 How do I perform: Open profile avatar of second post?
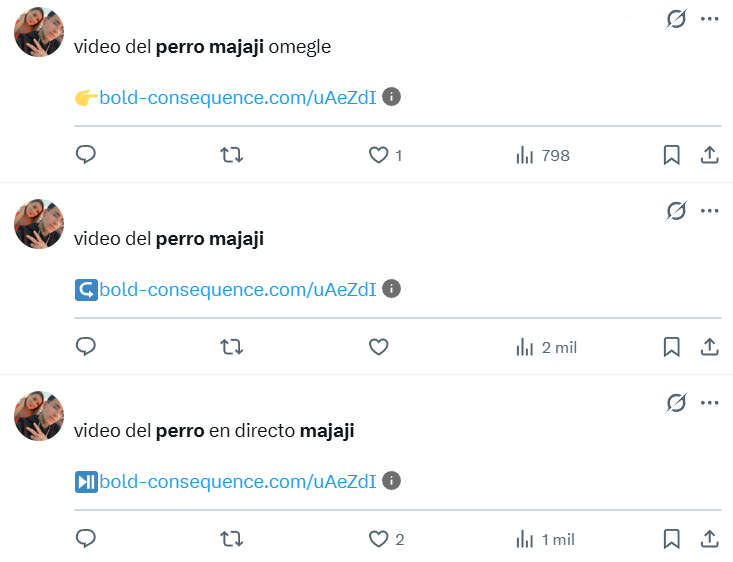(x=39, y=224)
